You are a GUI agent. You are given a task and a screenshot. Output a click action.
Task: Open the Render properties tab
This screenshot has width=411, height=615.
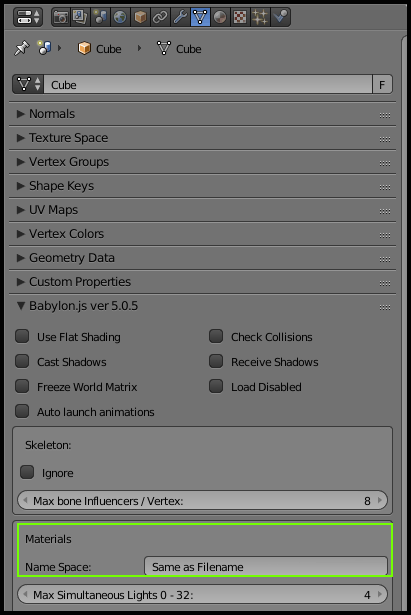click(61, 17)
